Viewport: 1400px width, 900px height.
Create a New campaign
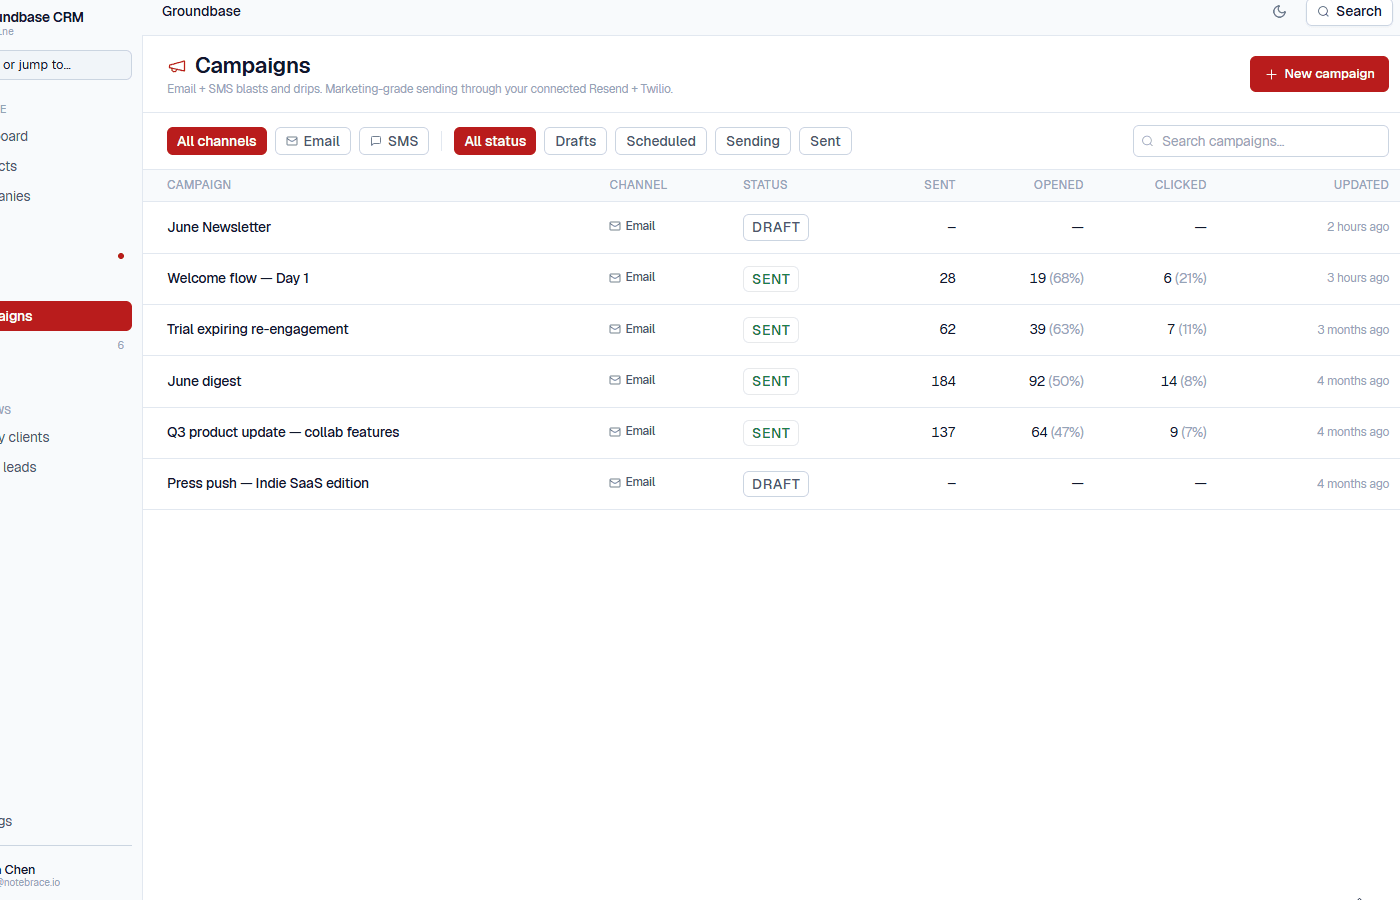click(1319, 74)
